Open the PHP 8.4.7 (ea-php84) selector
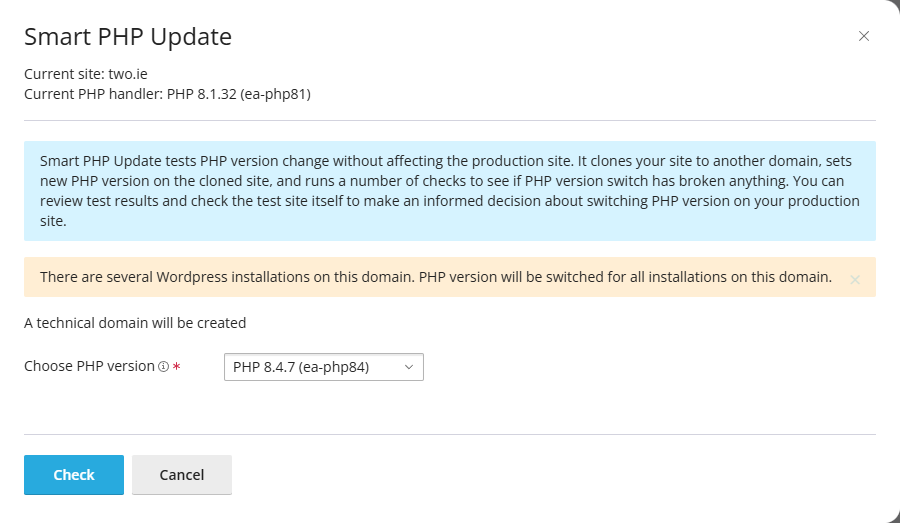This screenshot has width=900, height=523. tap(324, 367)
